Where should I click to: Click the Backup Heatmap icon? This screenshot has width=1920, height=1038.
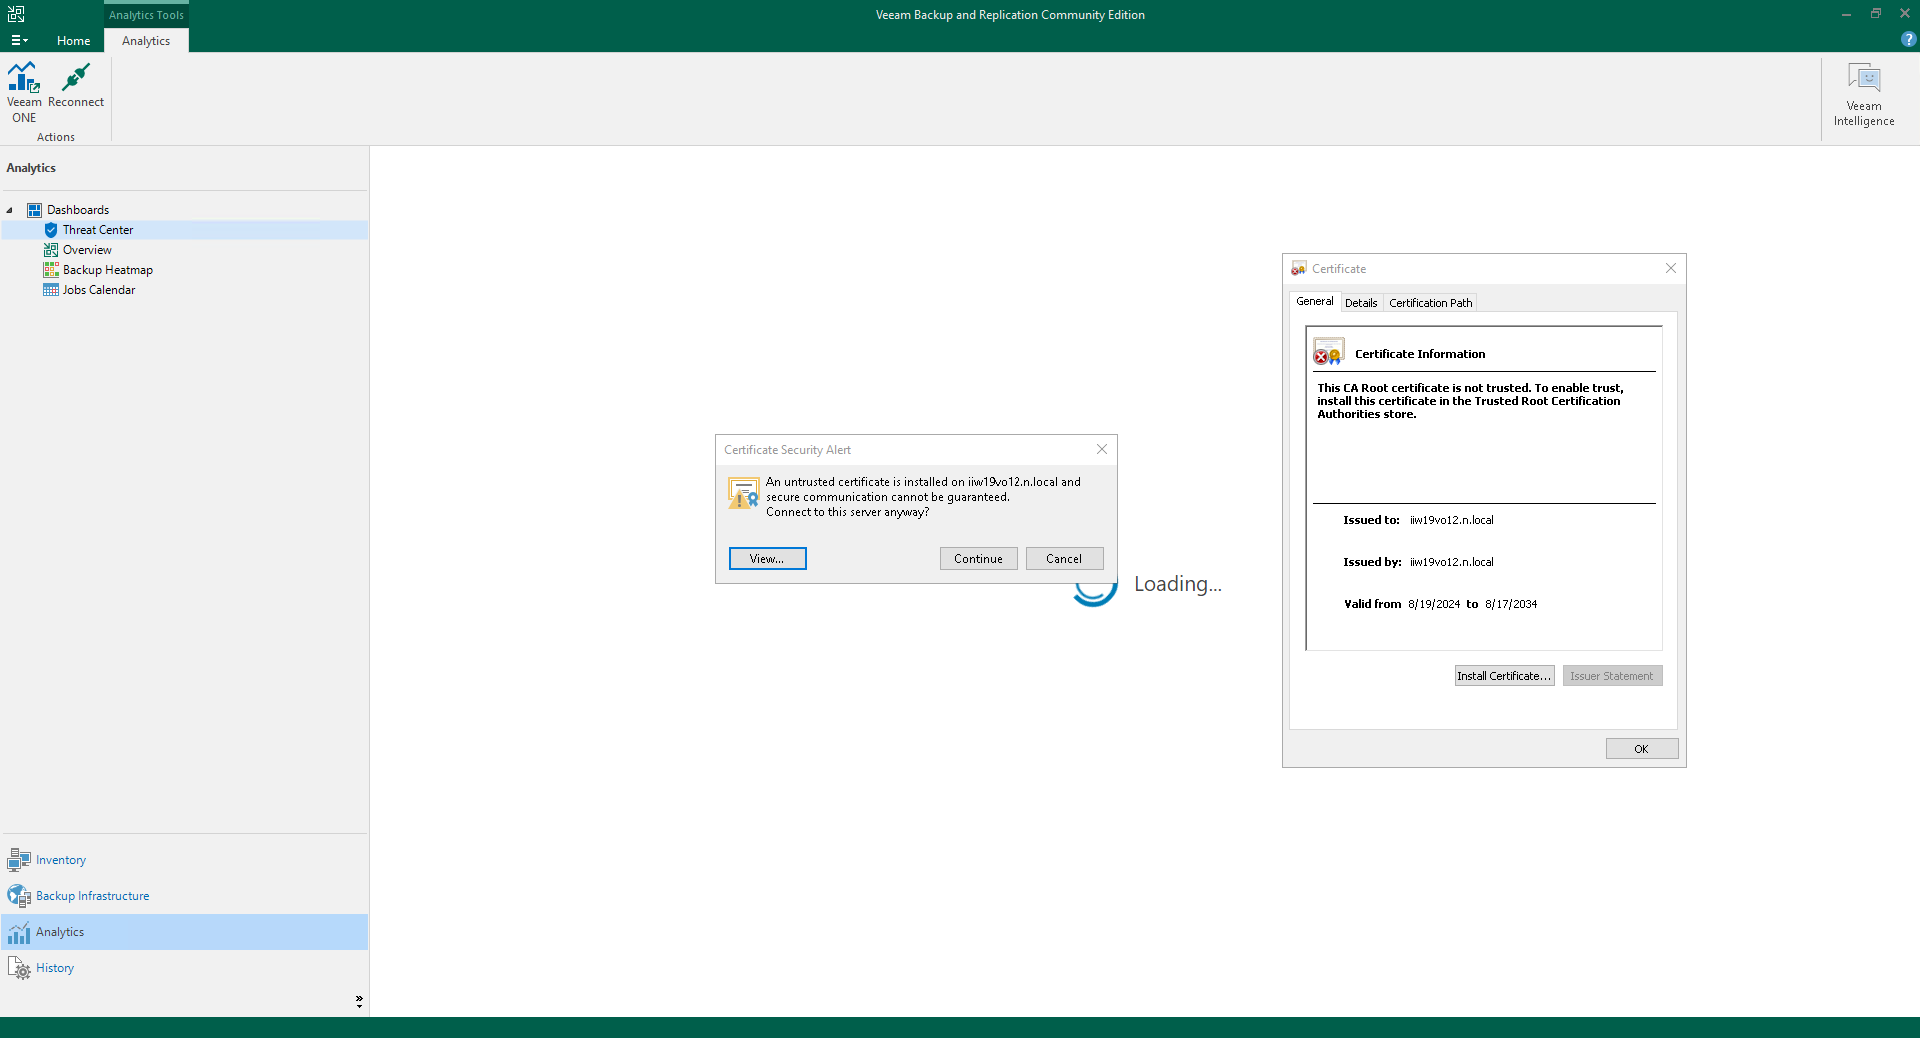(x=51, y=270)
